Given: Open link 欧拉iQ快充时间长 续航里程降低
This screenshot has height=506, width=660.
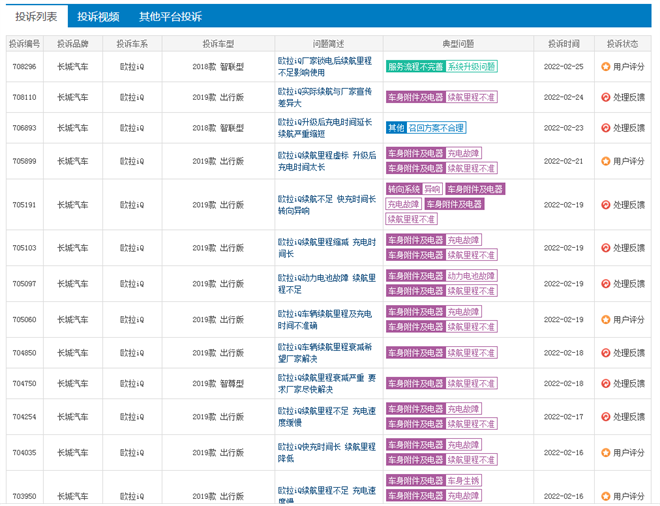Looking at the screenshot, I should point(327,453).
